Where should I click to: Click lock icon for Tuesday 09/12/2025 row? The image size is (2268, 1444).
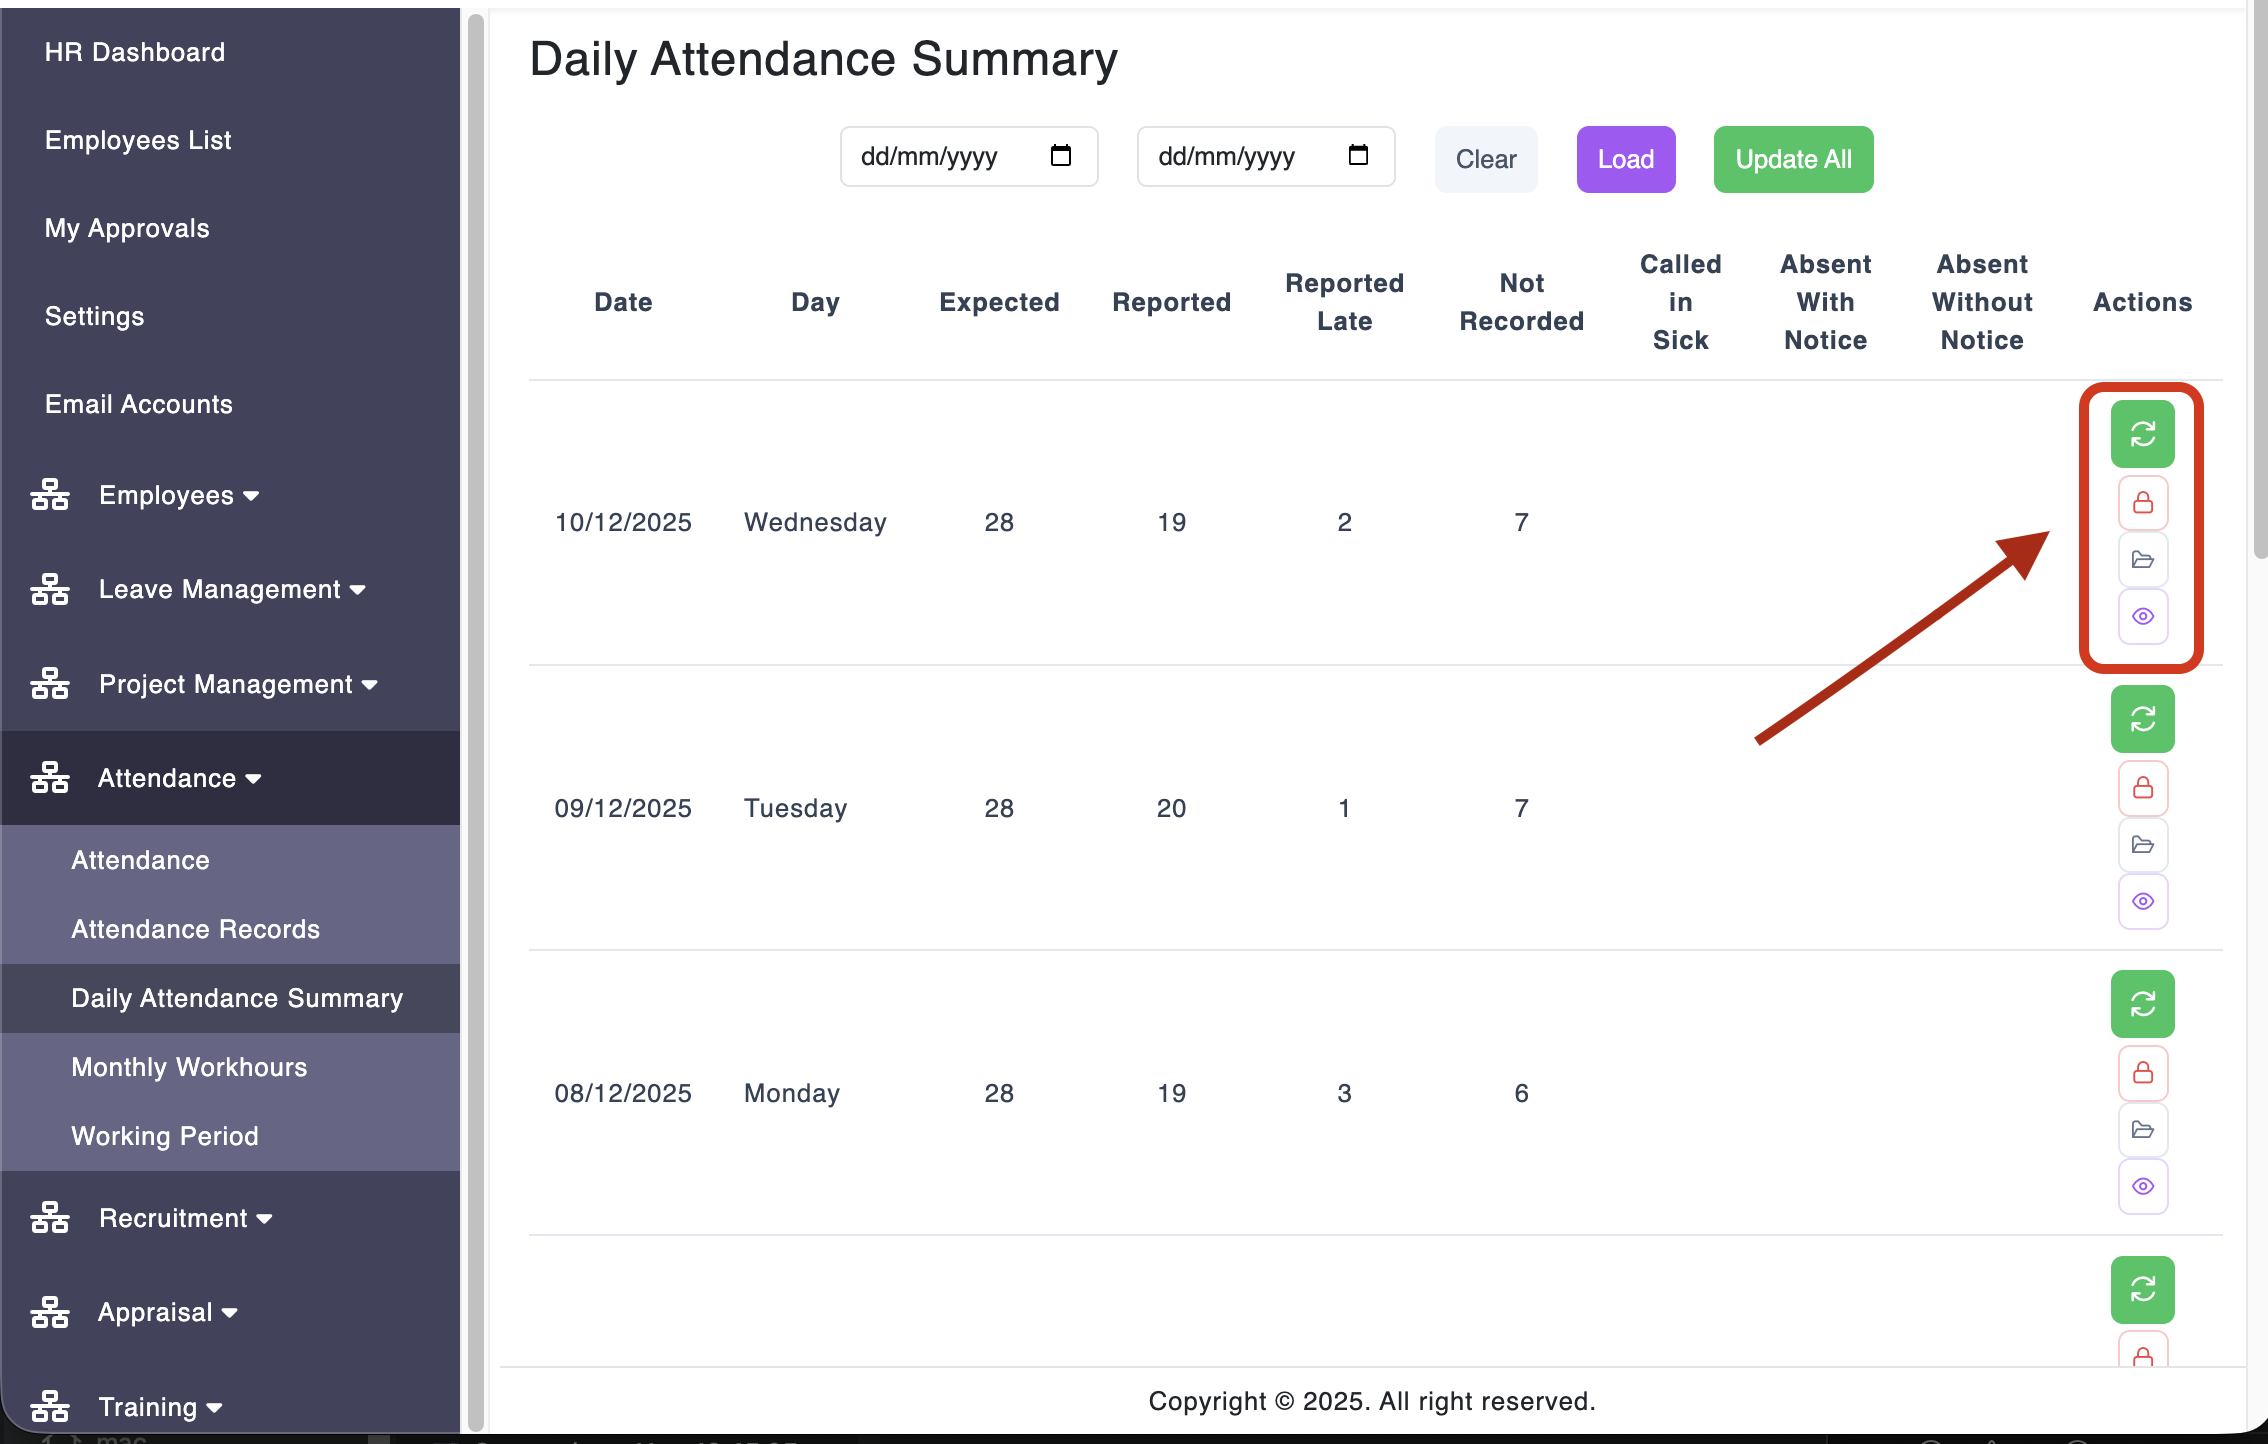(2142, 788)
